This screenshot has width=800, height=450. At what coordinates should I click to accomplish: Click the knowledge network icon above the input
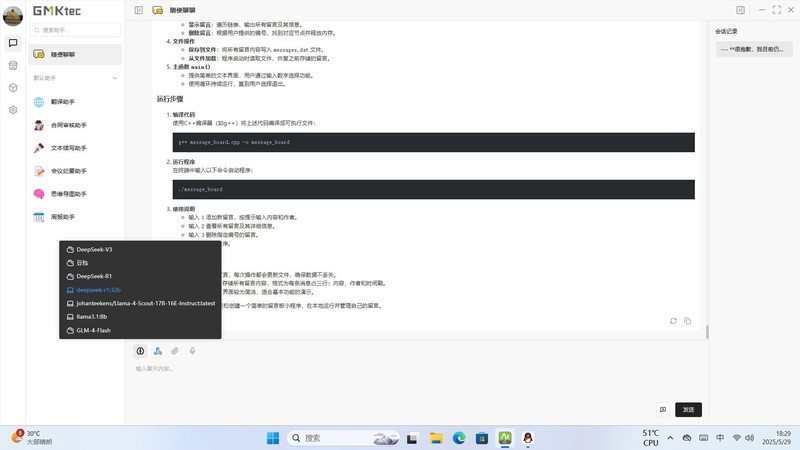pyautogui.click(x=158, y=351)
